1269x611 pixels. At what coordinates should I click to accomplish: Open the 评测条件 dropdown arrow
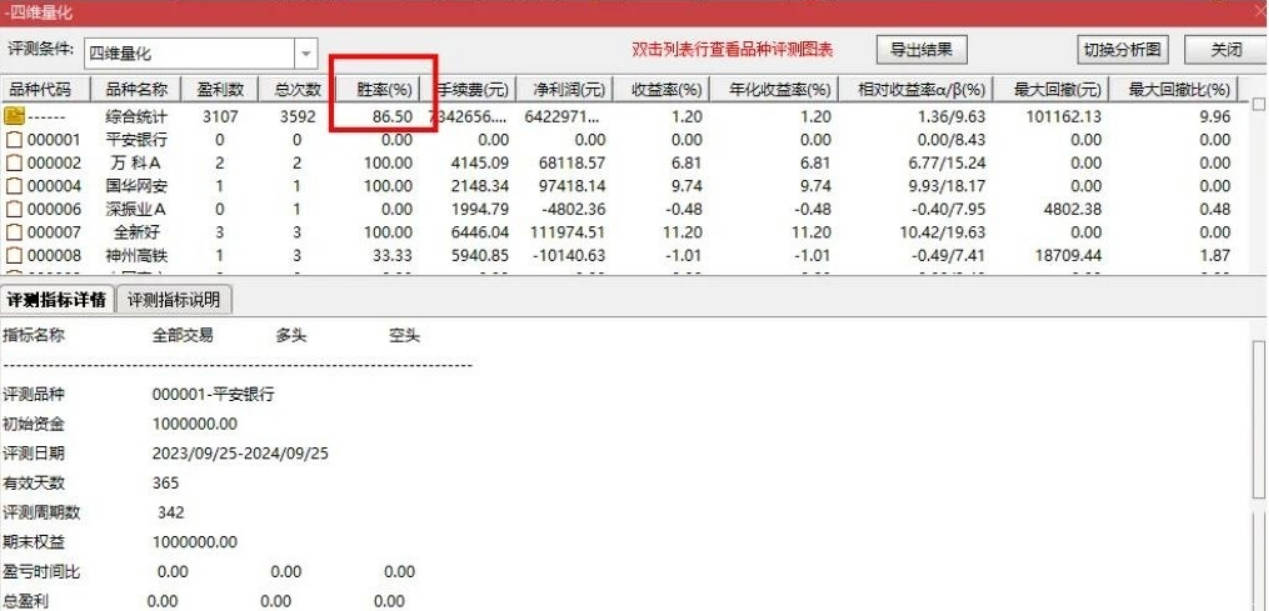click(305, 53)
